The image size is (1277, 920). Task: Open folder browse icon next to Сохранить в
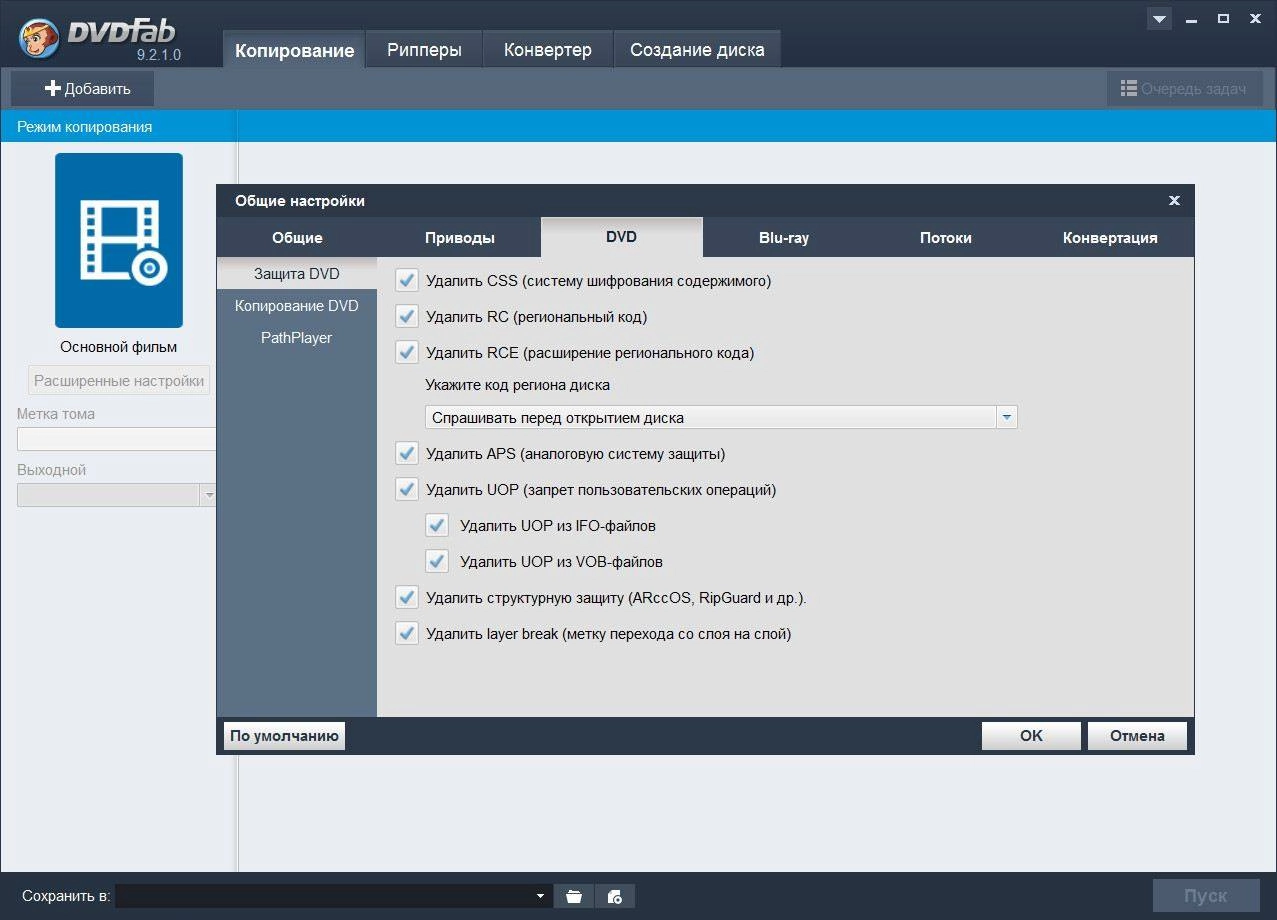tap(574, 896)
